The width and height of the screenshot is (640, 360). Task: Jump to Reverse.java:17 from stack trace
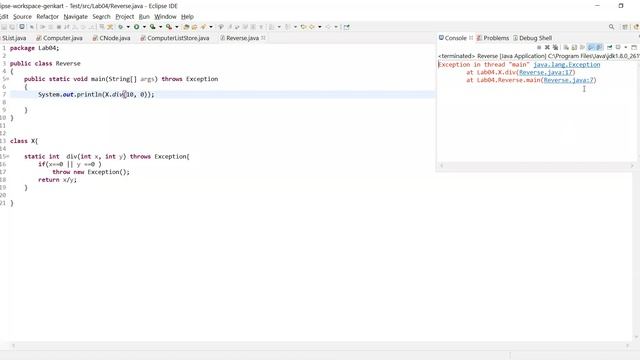[546, 72]
